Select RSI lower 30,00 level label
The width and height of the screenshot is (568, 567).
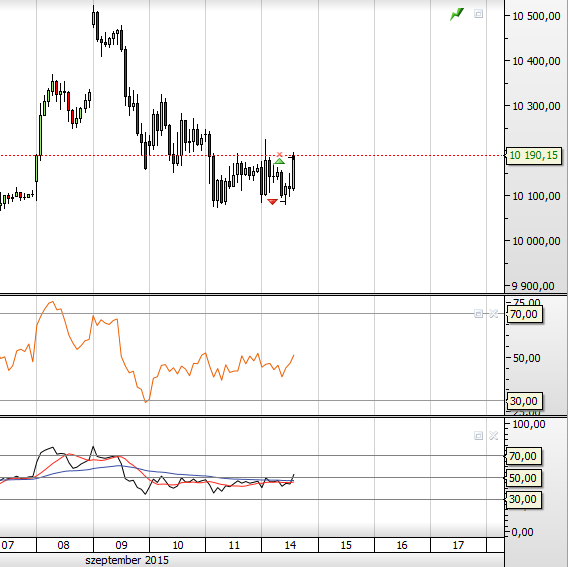click(x=524, y=401)
